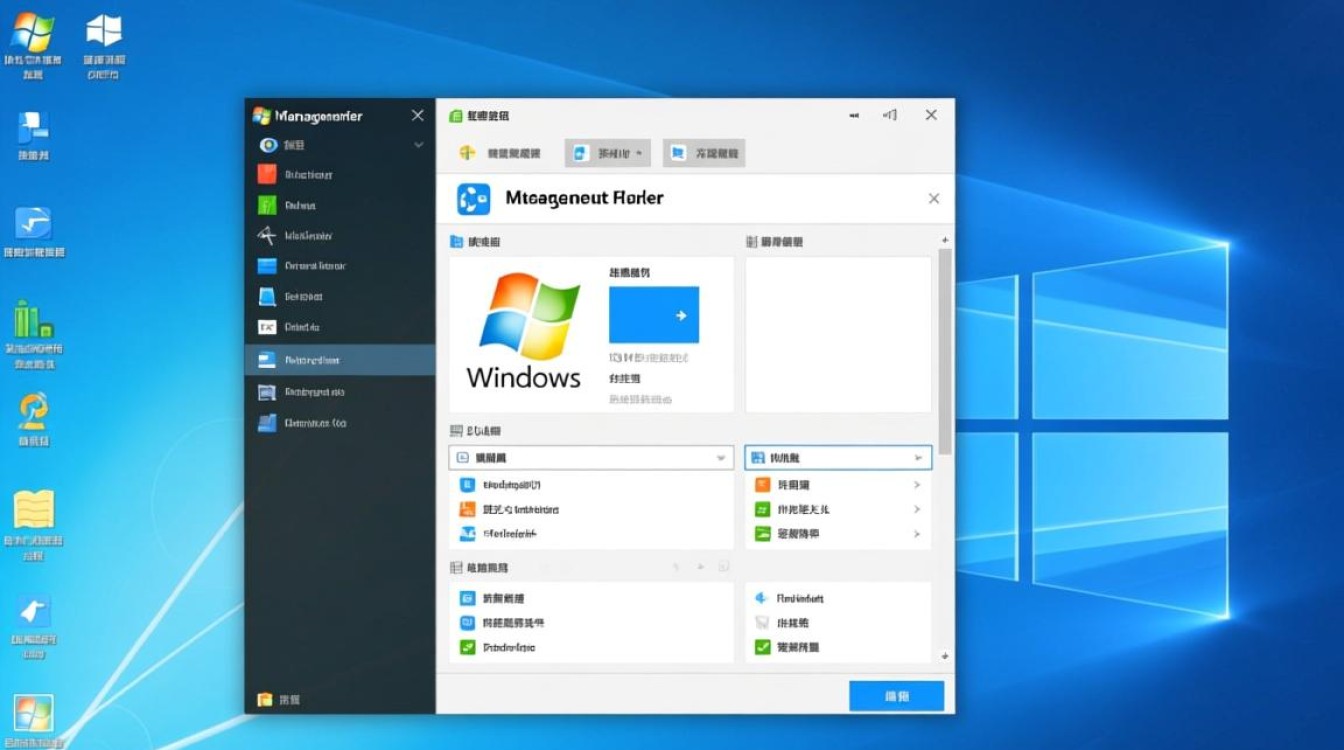The image size is (1344, 750).
Task: Select the highlighted item in the dark sidebar
Action: tap(340, 360)
